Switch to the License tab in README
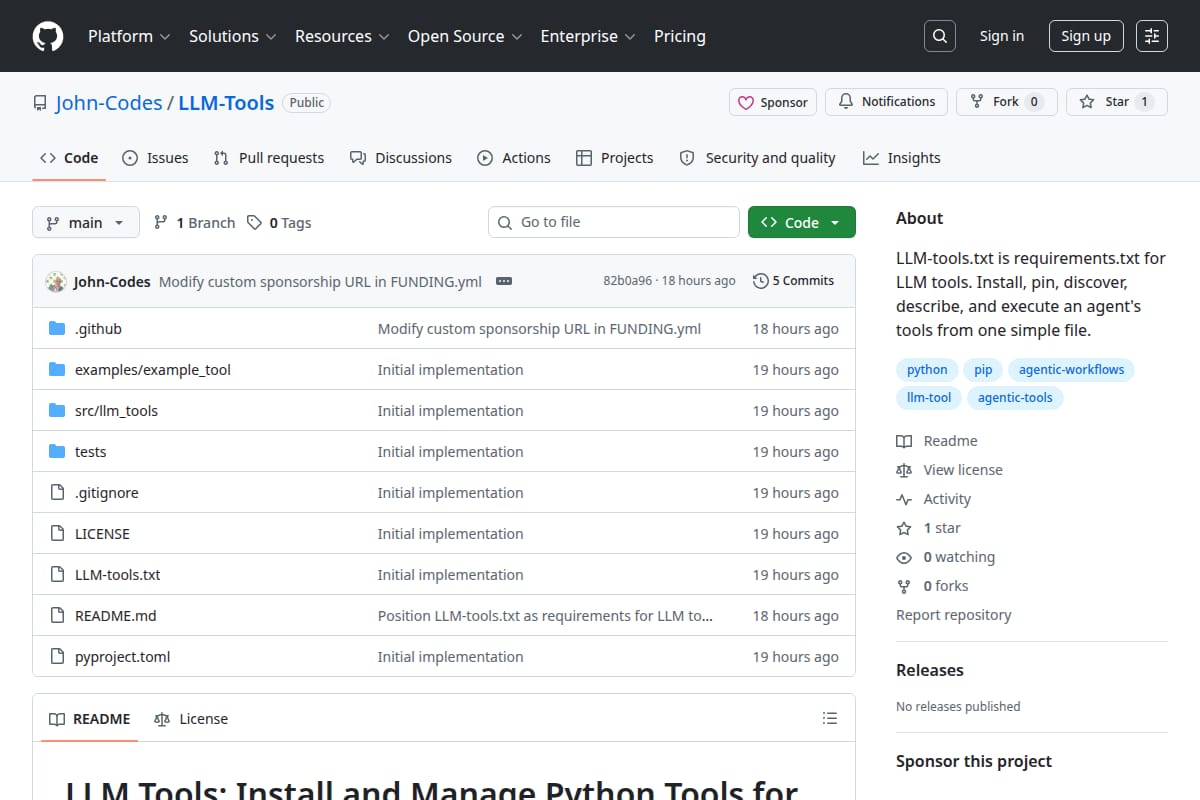This screenshot has height=800, width=1200. 191,718
